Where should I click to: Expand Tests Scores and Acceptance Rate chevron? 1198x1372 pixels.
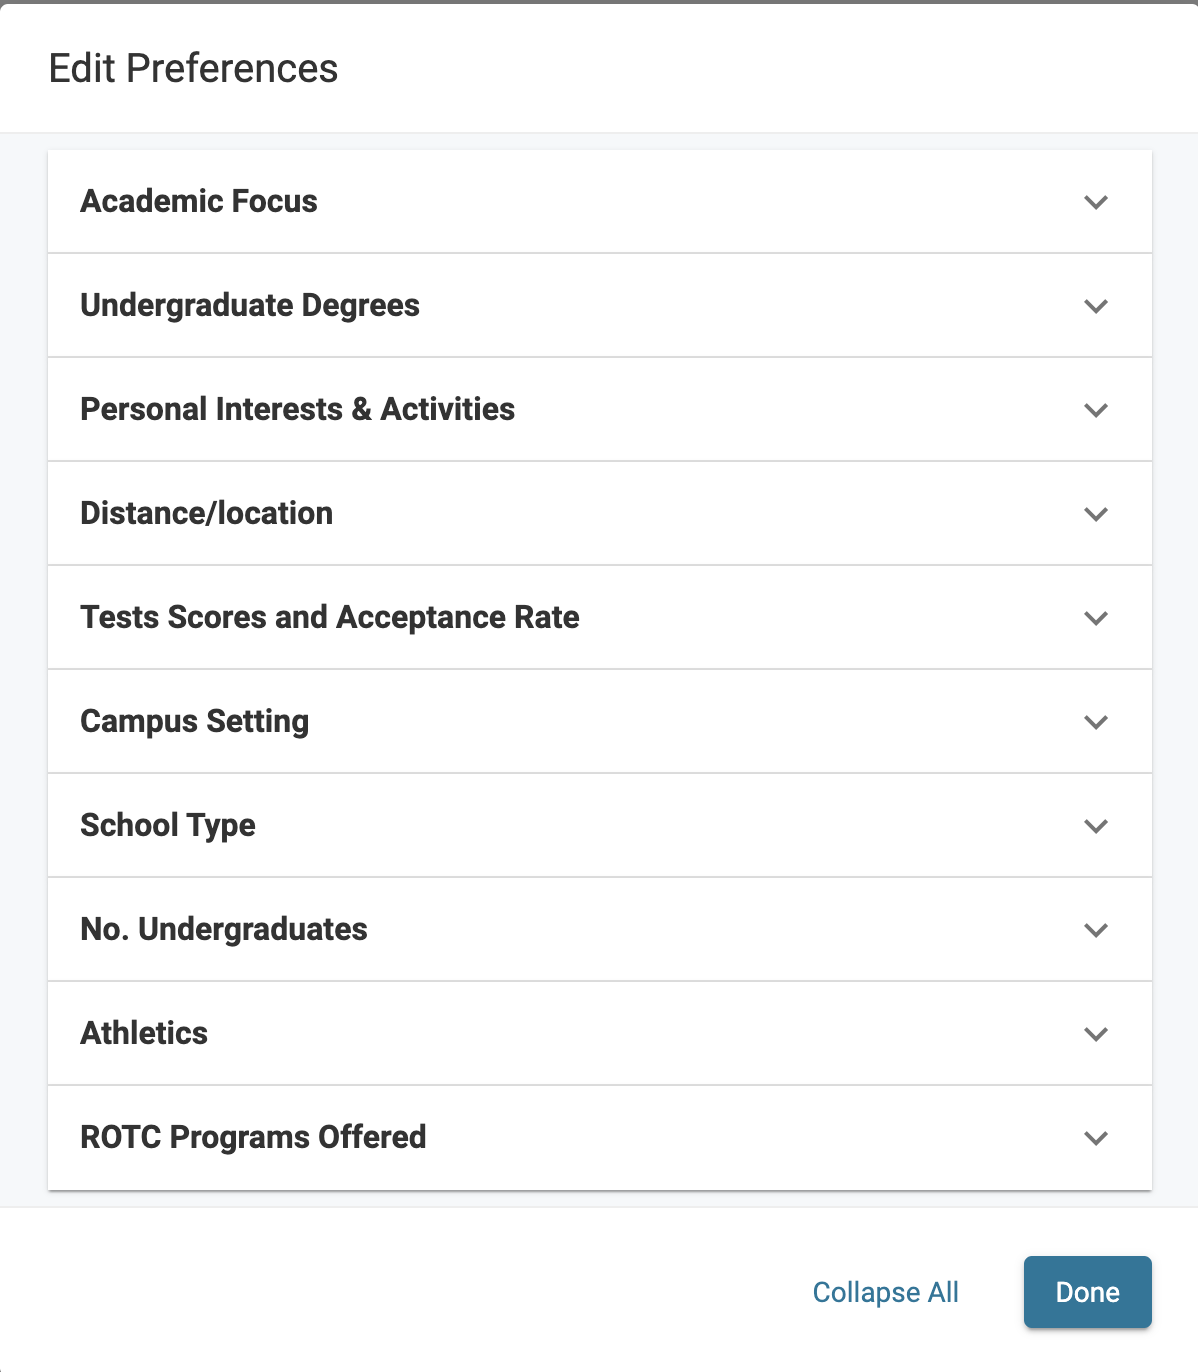coord(1096,618)
